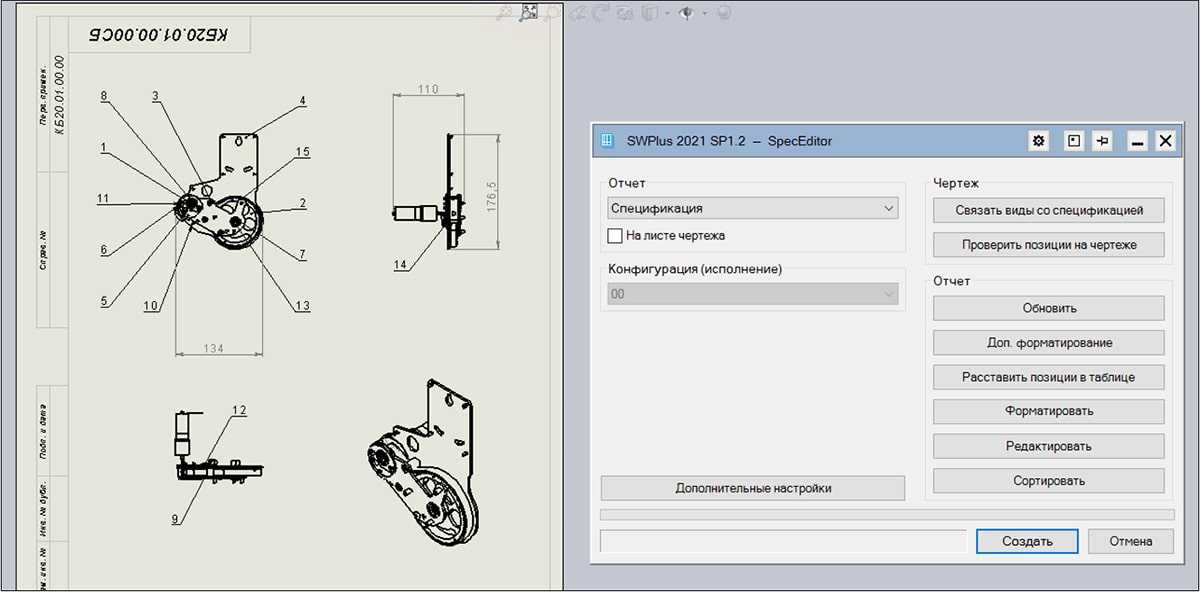
Task: Click the SWPlus app icon in title bar
Action: (607, 142)
